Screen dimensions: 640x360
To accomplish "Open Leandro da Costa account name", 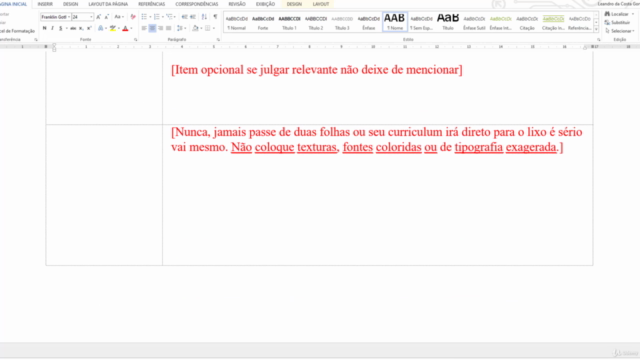I will (x=618, y=4).
